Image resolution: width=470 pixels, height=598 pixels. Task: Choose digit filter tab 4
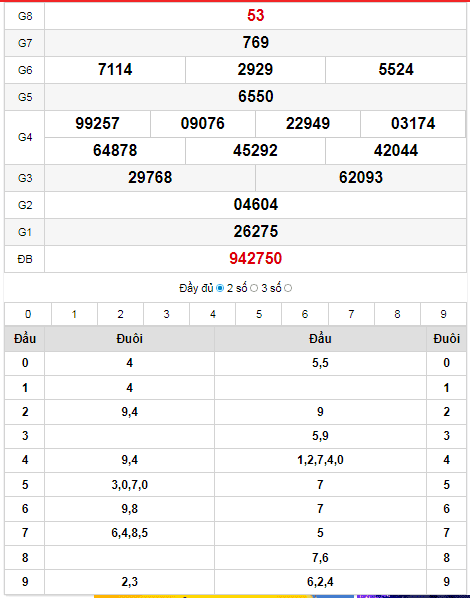tap(213, 314)
